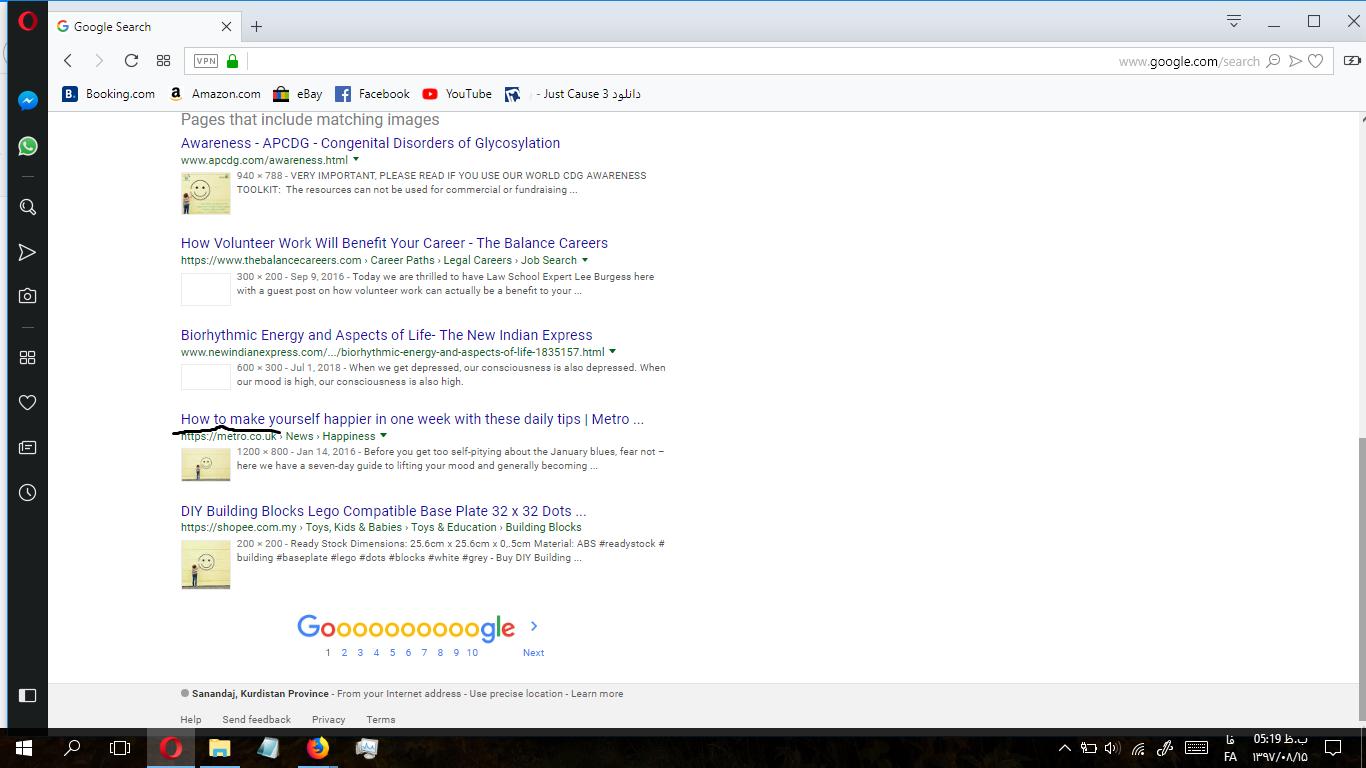Image resolution: width=1366 pixels, height=768 pixels.
Task: Open Messenger in the Opera sidebar
Action: pos(28,101)
